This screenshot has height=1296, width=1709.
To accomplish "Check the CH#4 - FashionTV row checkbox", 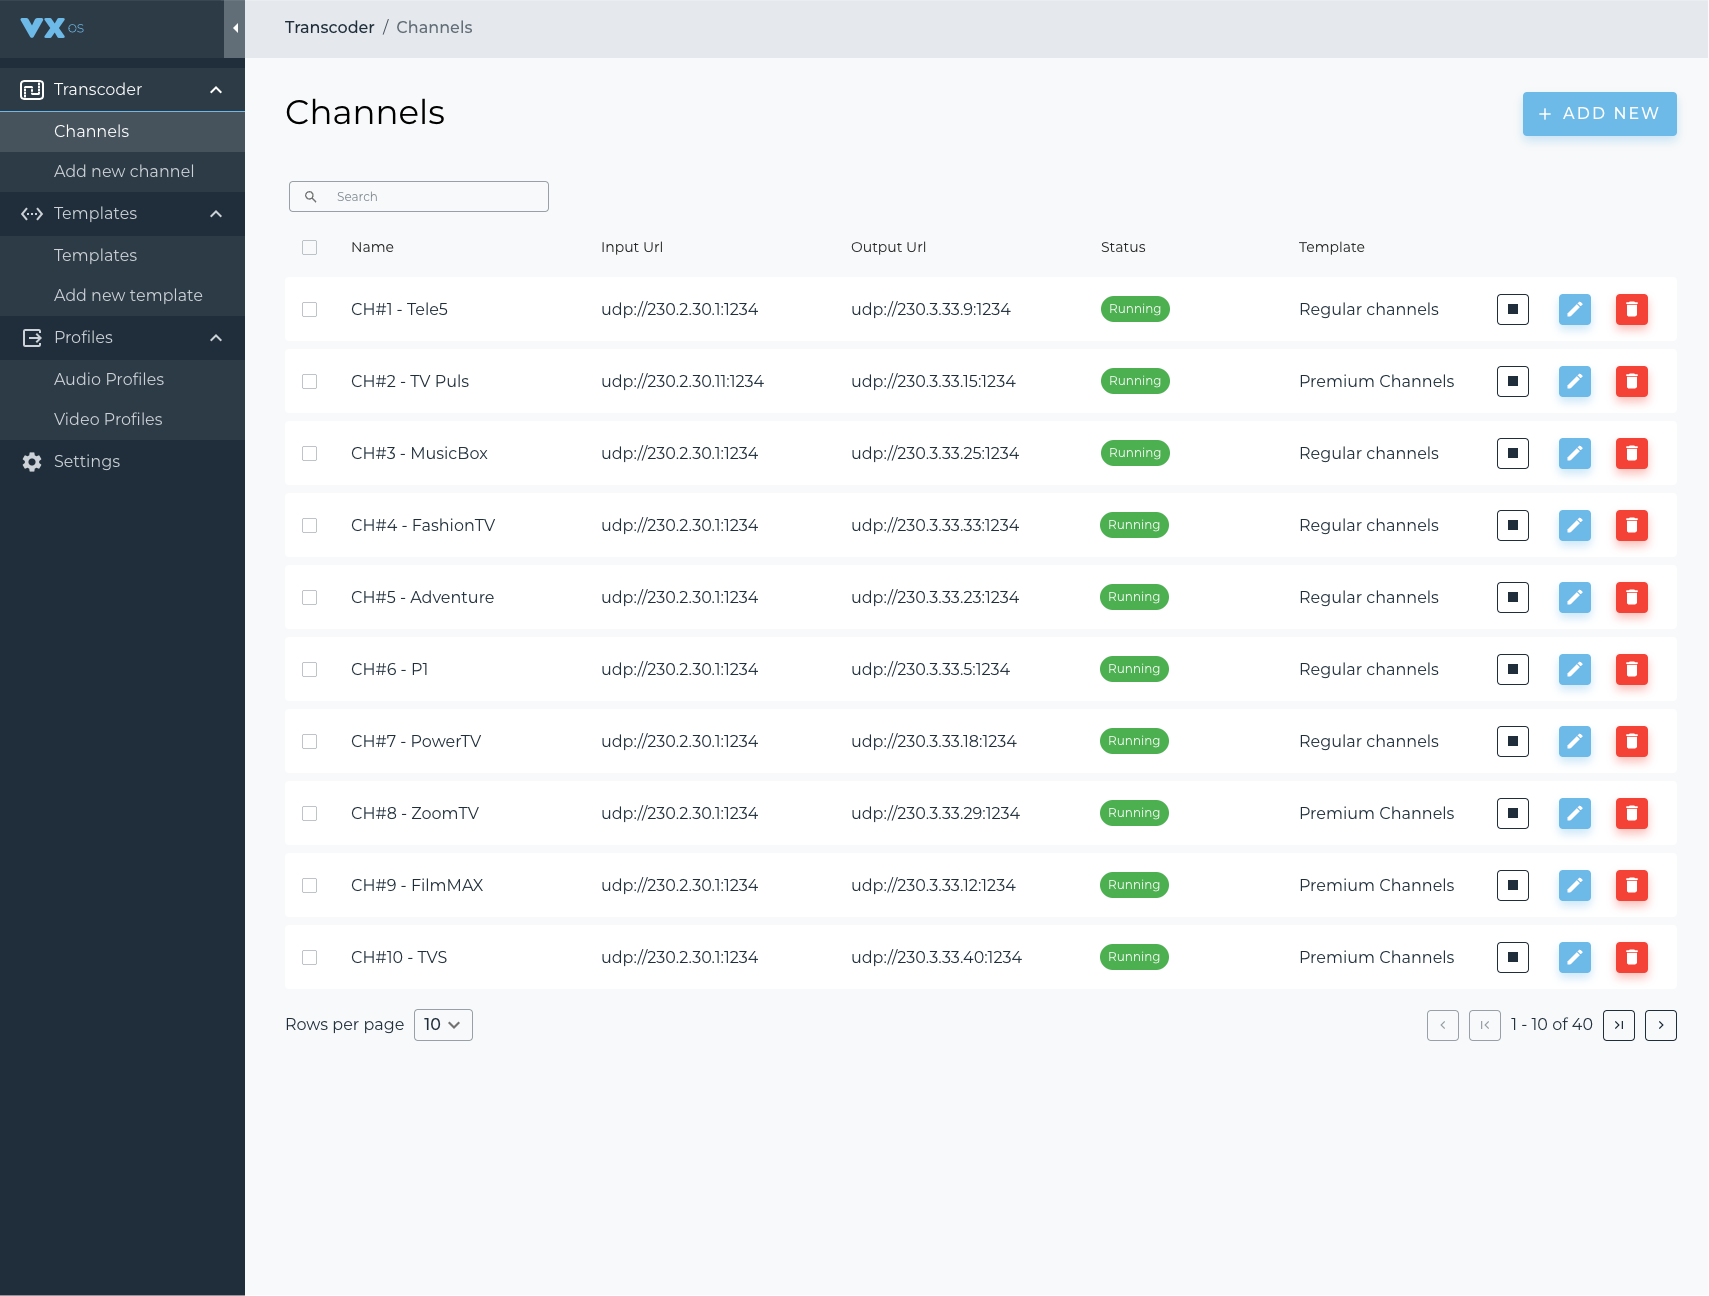I will pyautogui.click(x=309, y=525).
